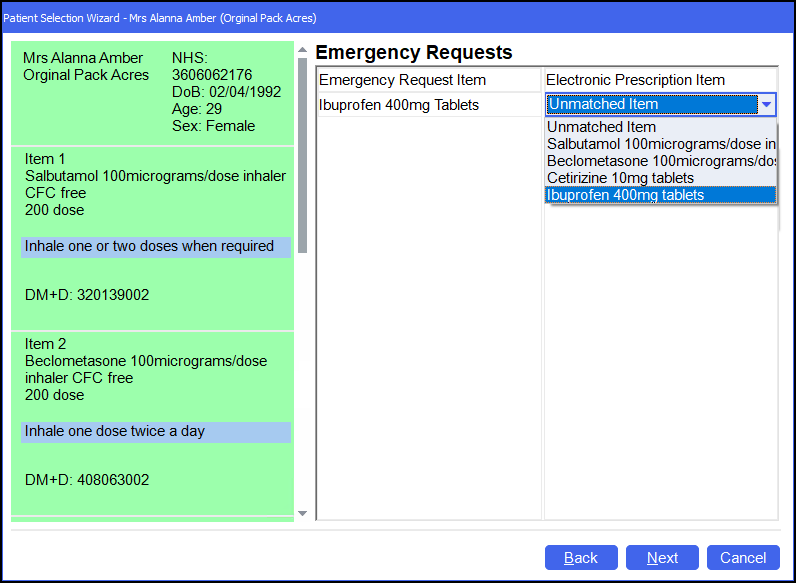The image size is (796, 583).
Task: Click scroll up arrow of prescription panel
Action: coord(303,49)
